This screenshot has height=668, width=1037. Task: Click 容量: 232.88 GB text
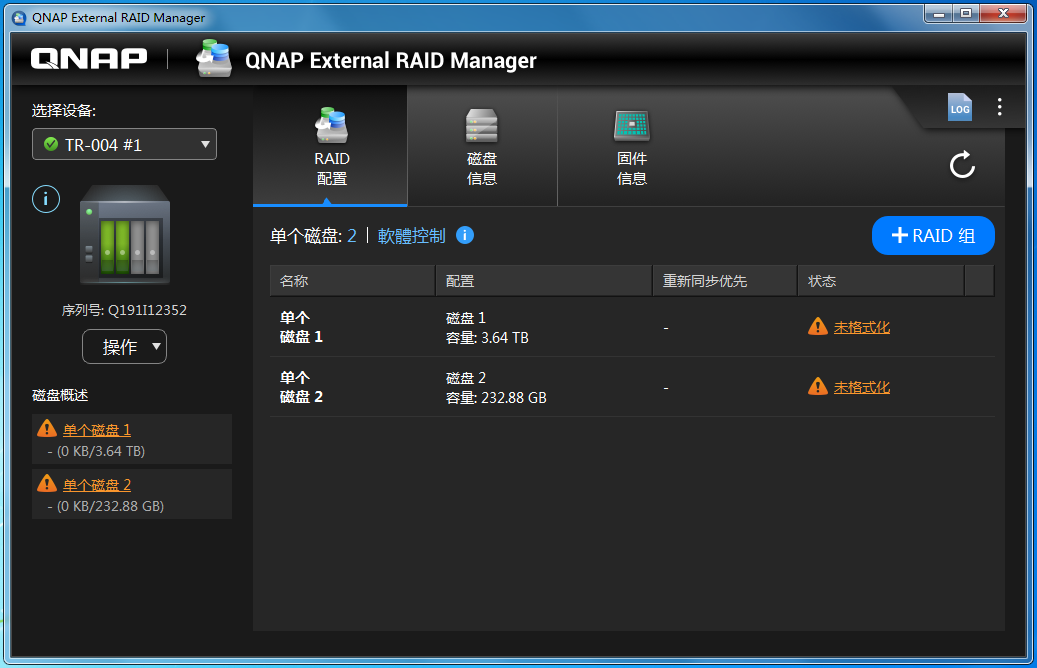496,398
